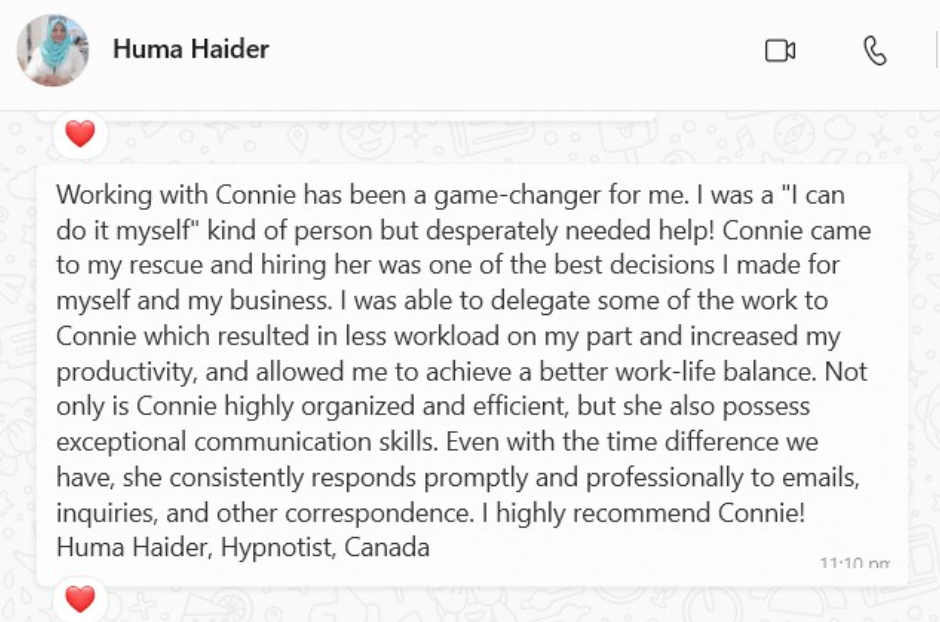Click signature line "Huma Haider, Hypnotist, Canada"

click(x=243, y=548)
